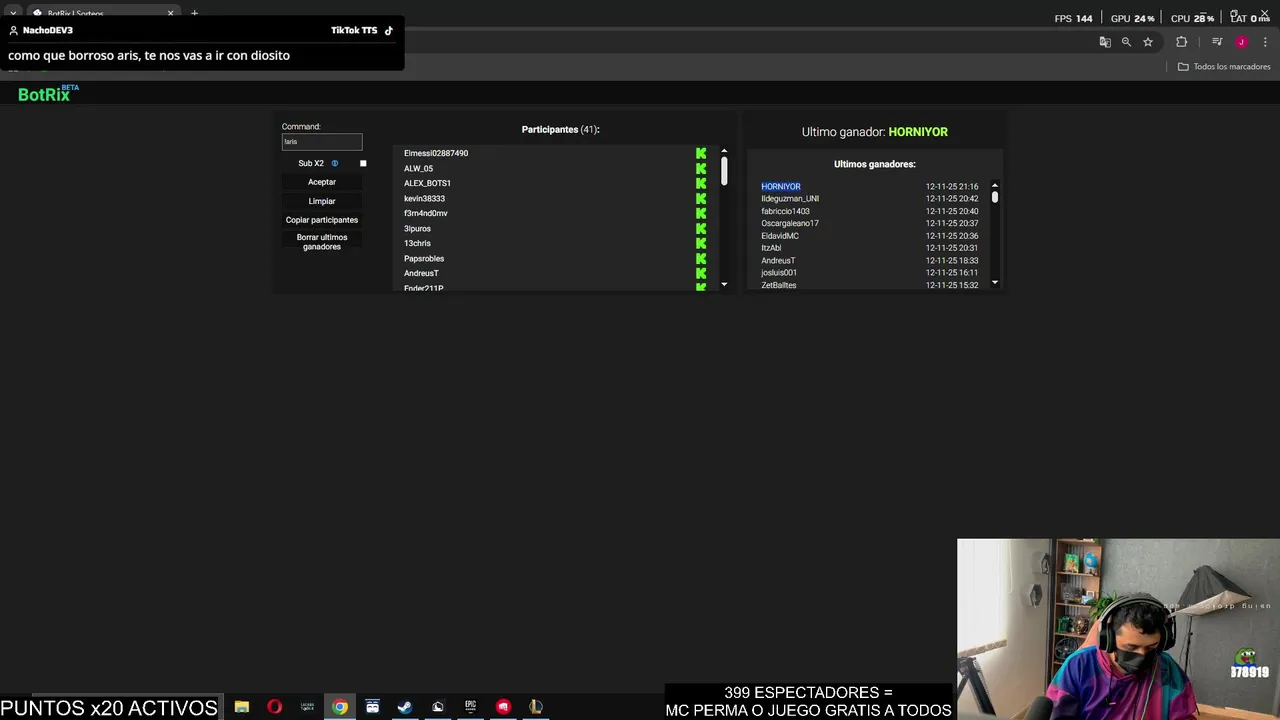Open Steam from the taskbar
The image size is (1280, 720).
pyautogui.click(x=405, y=707)
